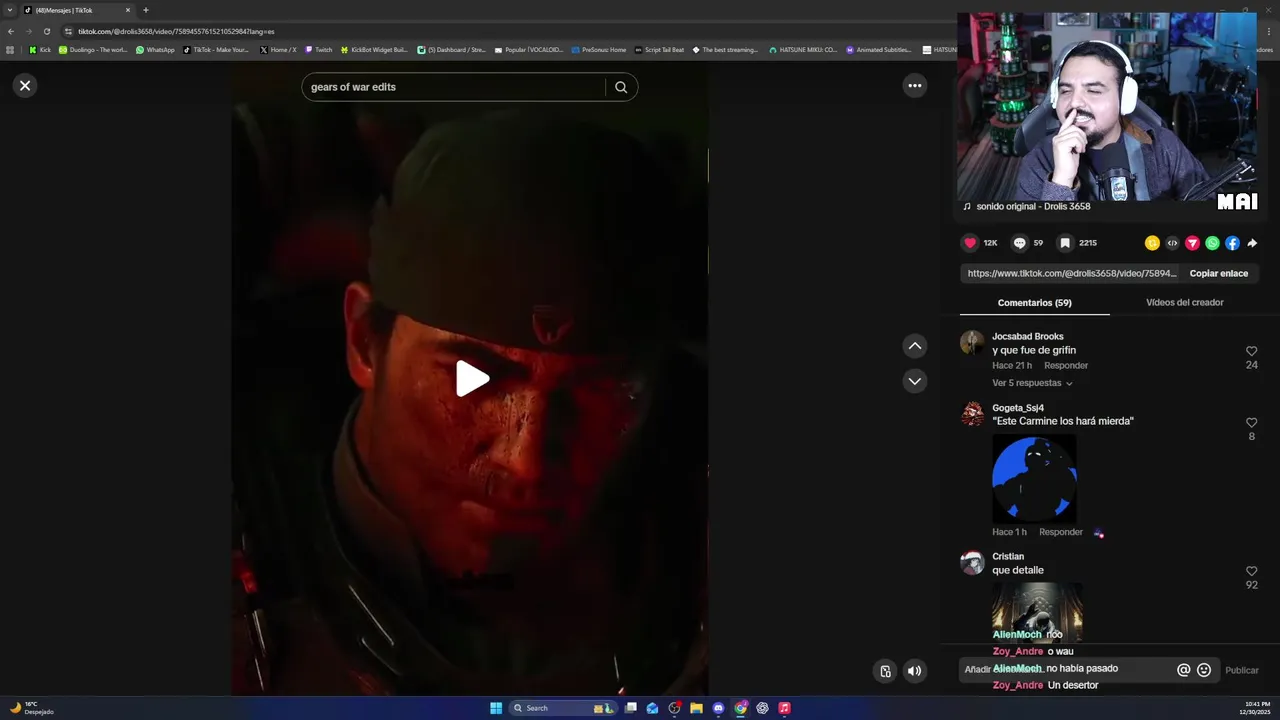This screenshot has width=1280, height=720.
Task: Open emoji picker in comment box
Action: [x=1204, y=670]
